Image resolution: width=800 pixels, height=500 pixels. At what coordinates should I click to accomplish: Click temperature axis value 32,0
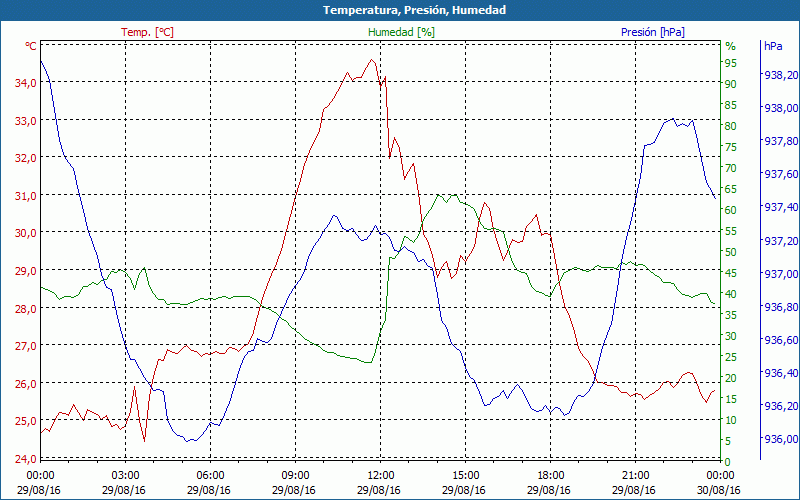click(x=25, y=158)
